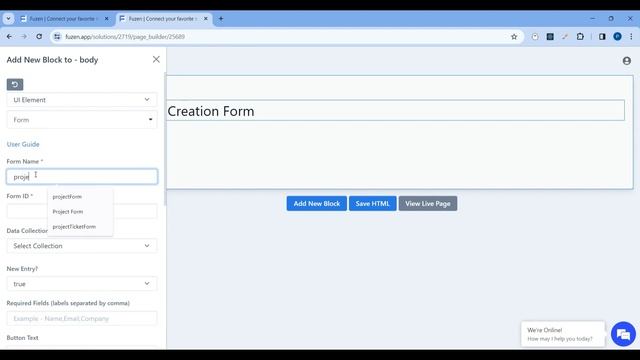Viewport: 640px width, 360px height.
Task: Click the View Live Page button
Action: pyautogui.click(x=428, y=203)
